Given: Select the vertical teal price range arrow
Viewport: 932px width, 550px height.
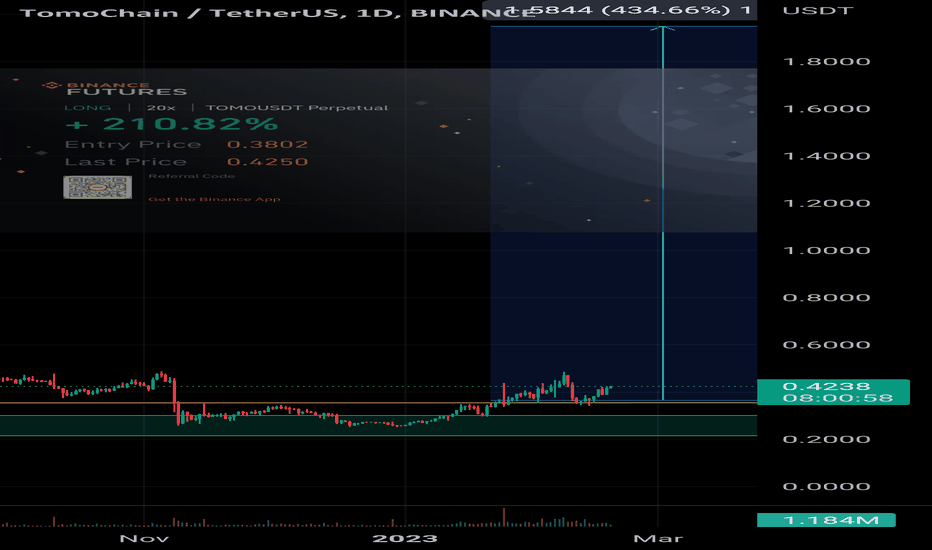Looking at the screenshot, I should pos(663,214).
